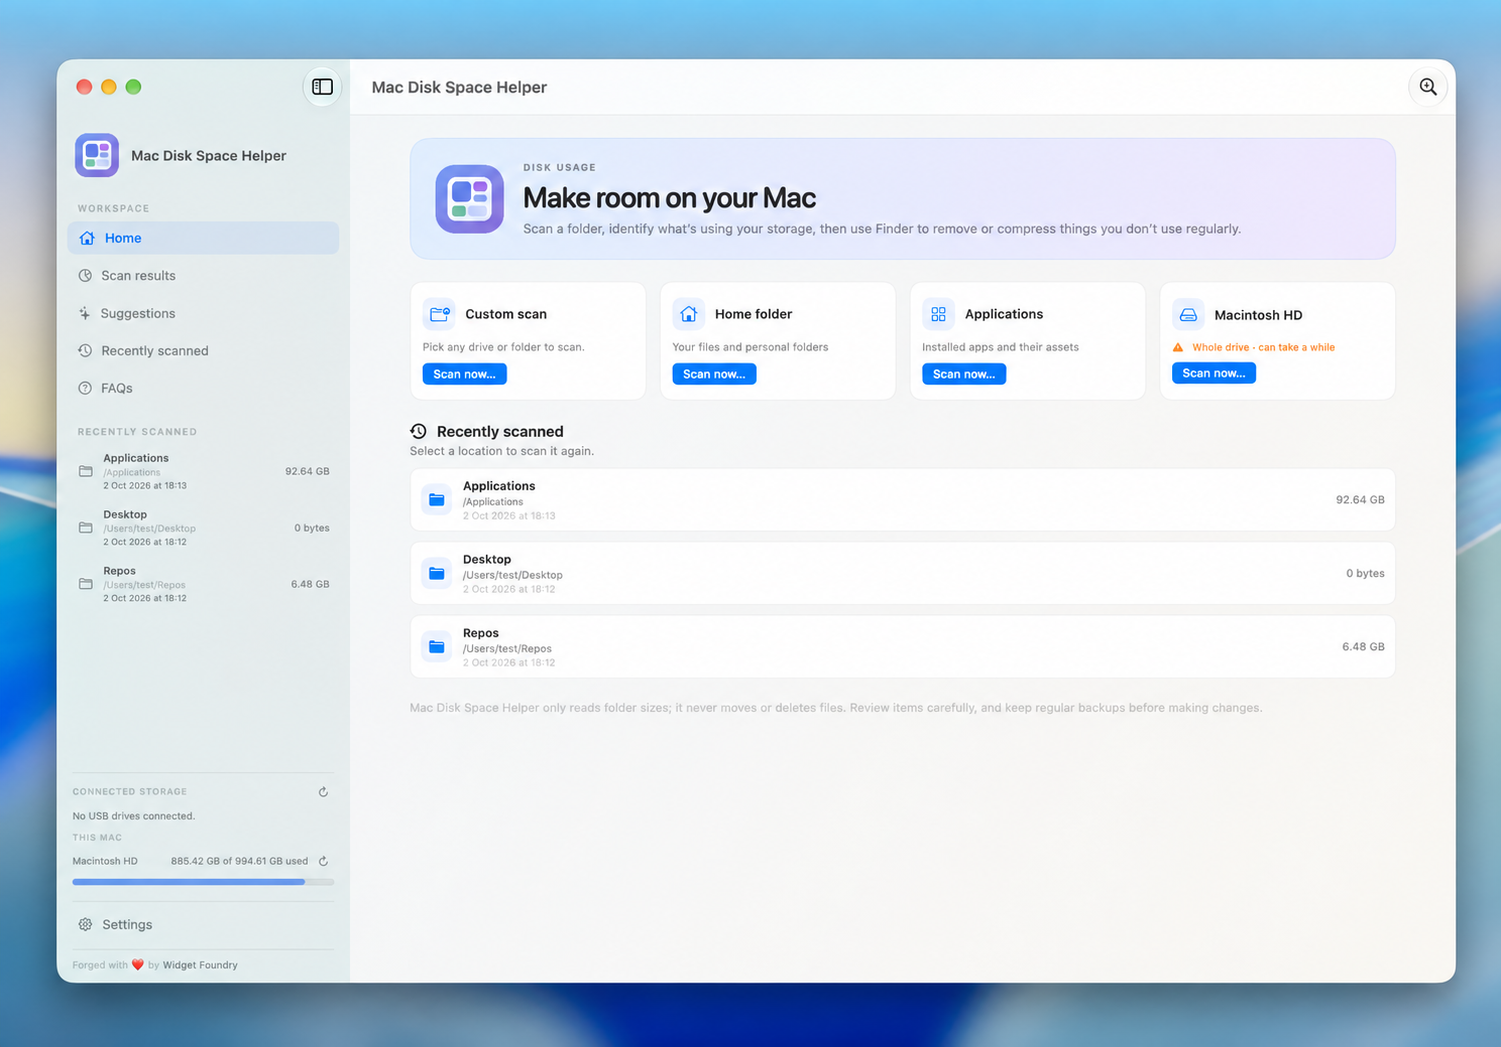1501x1047 pixels.
Task: Open Scan results in the sidebar
Action: coord(203,275)
